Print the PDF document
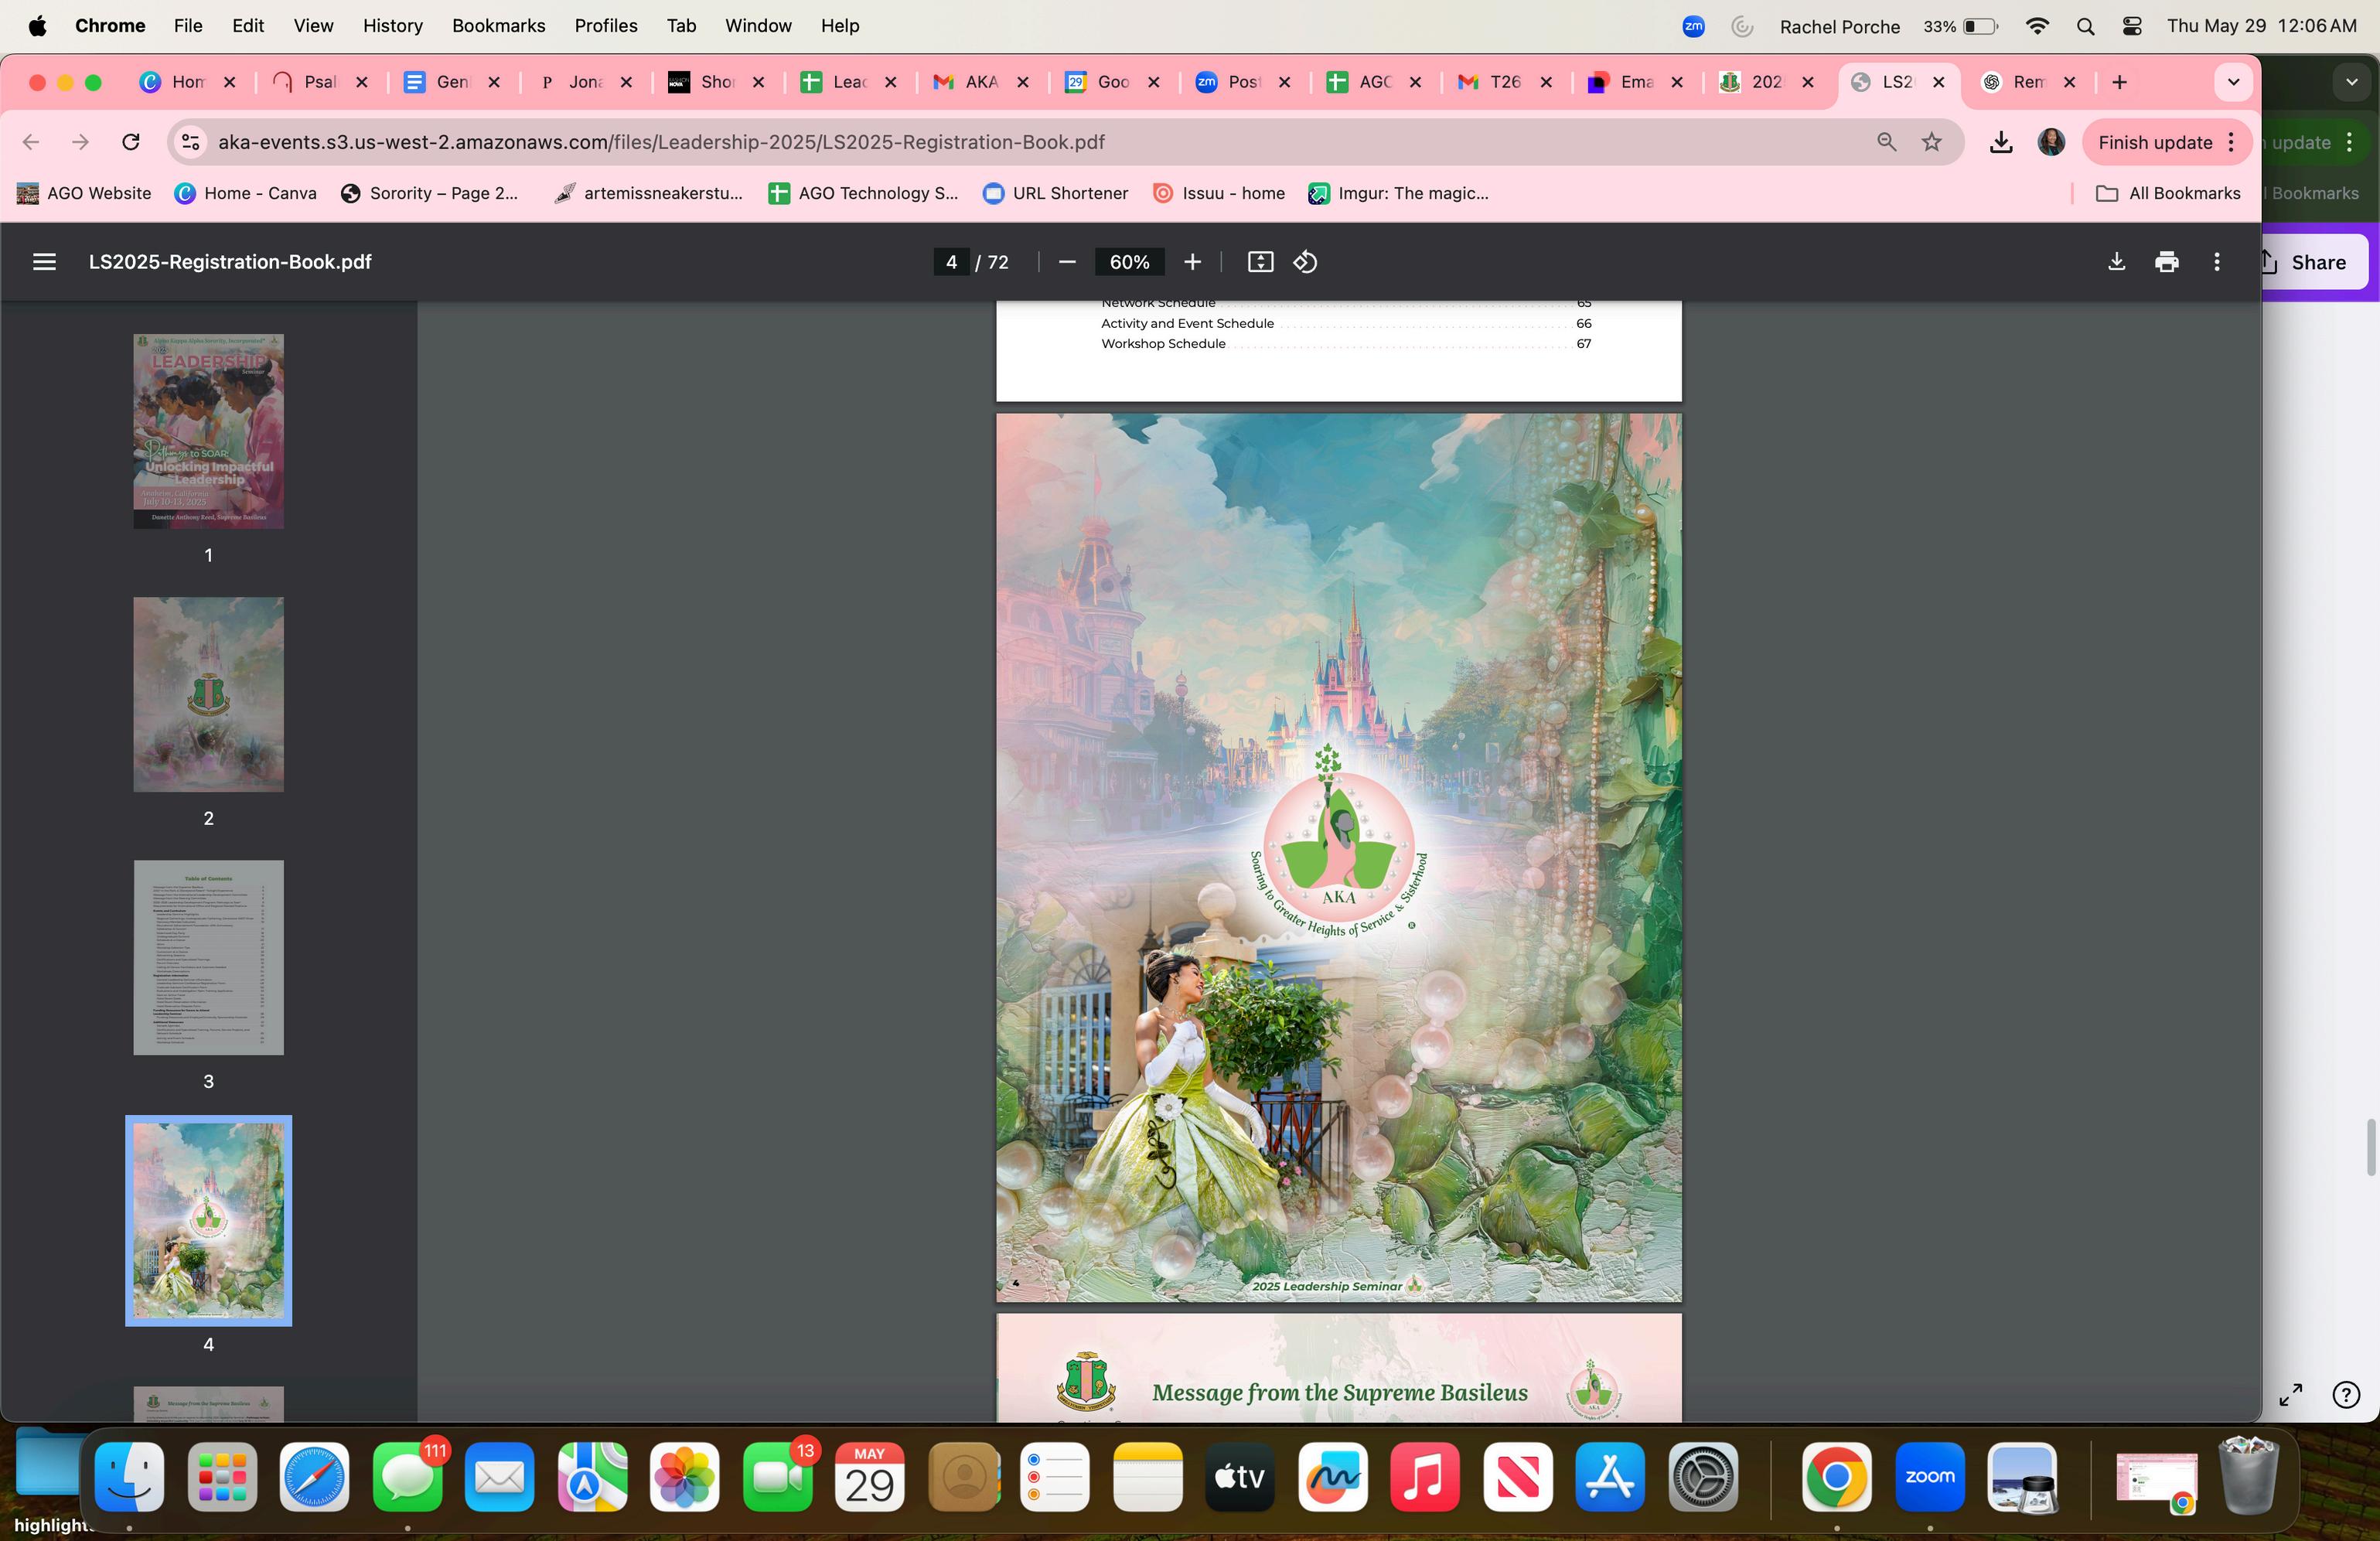Viewport: 2380px width, 1541px height. pos(2166,262)
